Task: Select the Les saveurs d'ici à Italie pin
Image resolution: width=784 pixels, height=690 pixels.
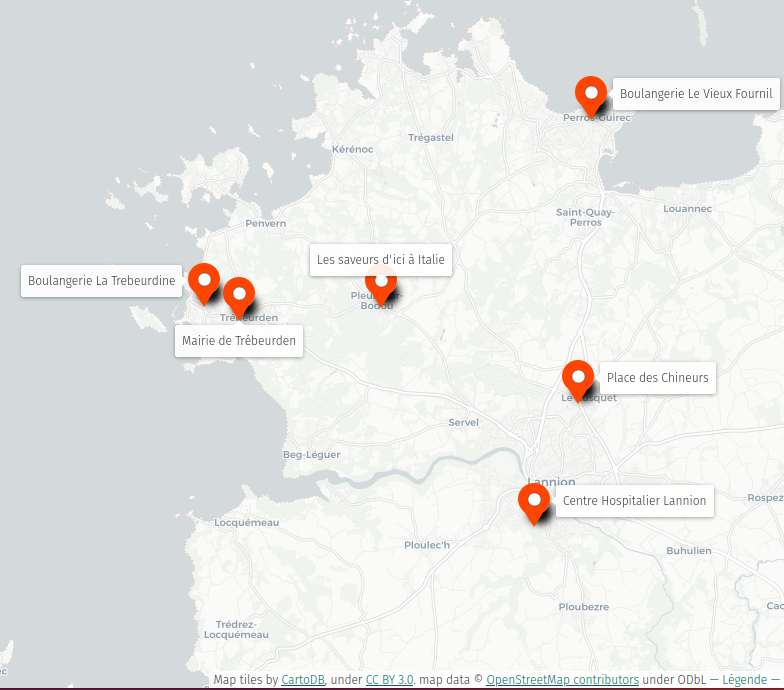Action: pyautogui.click(x=381, y=284)
